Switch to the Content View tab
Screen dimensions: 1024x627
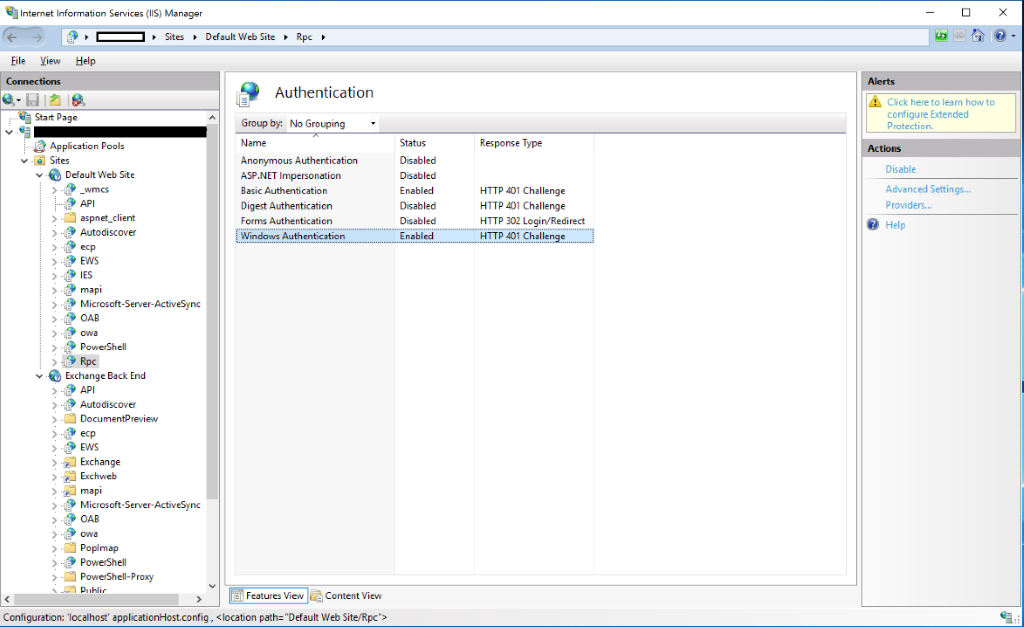click(346, 596)
